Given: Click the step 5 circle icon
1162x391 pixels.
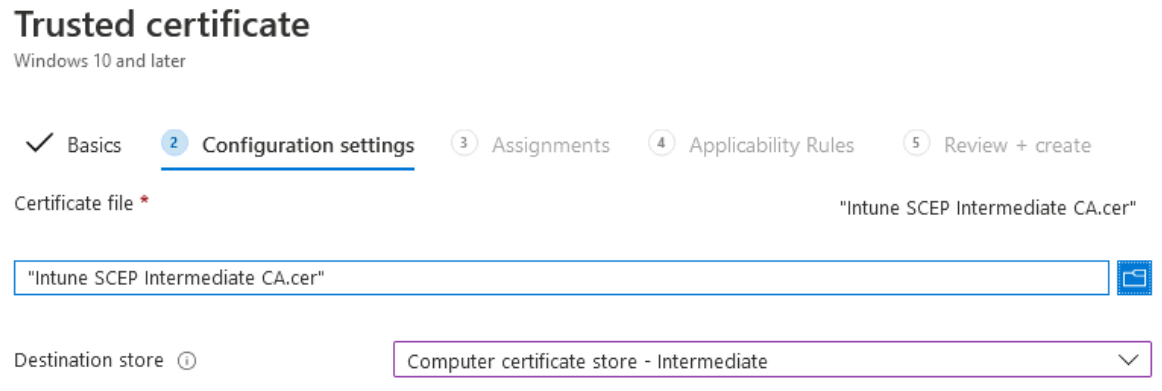Looking at the screenshot, I should click(x=917, y=144).
